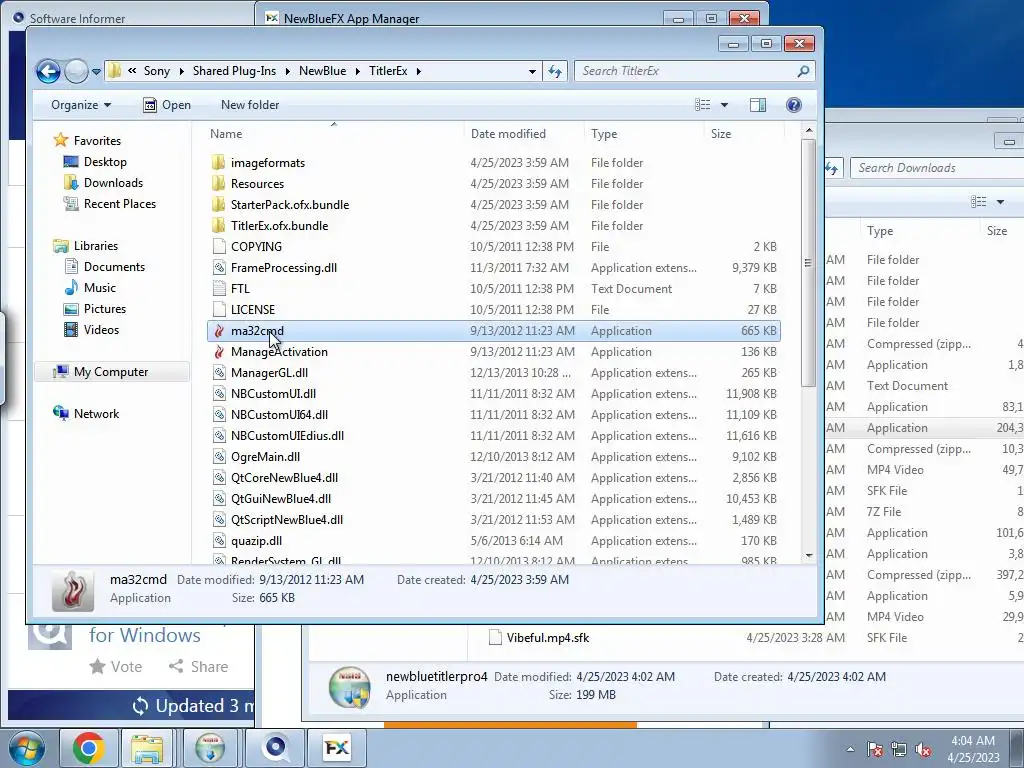Select NBCustomUI64.dll file
The height and width of the screenshot is (768, 1024).
279,414
